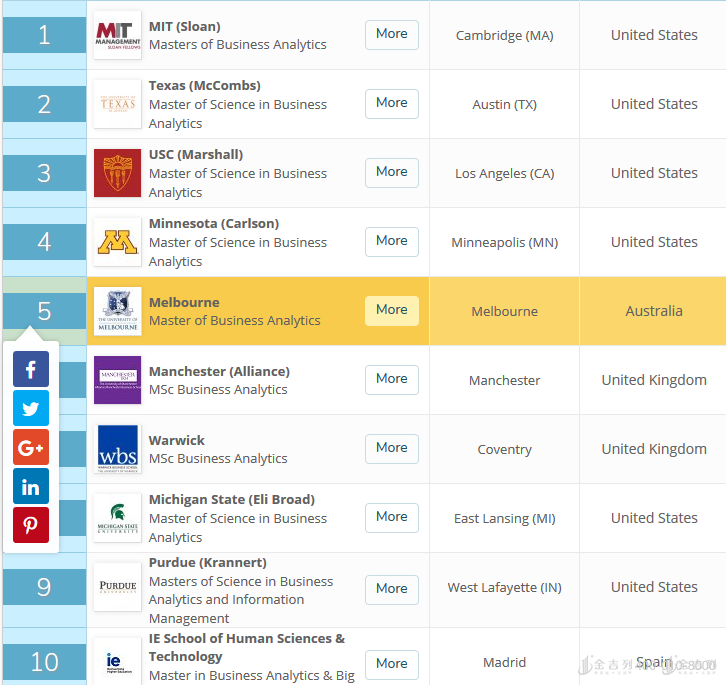Select Austin (TX) city cell
The width and height of the screenshot is (726, 685).
pos(504,104)
